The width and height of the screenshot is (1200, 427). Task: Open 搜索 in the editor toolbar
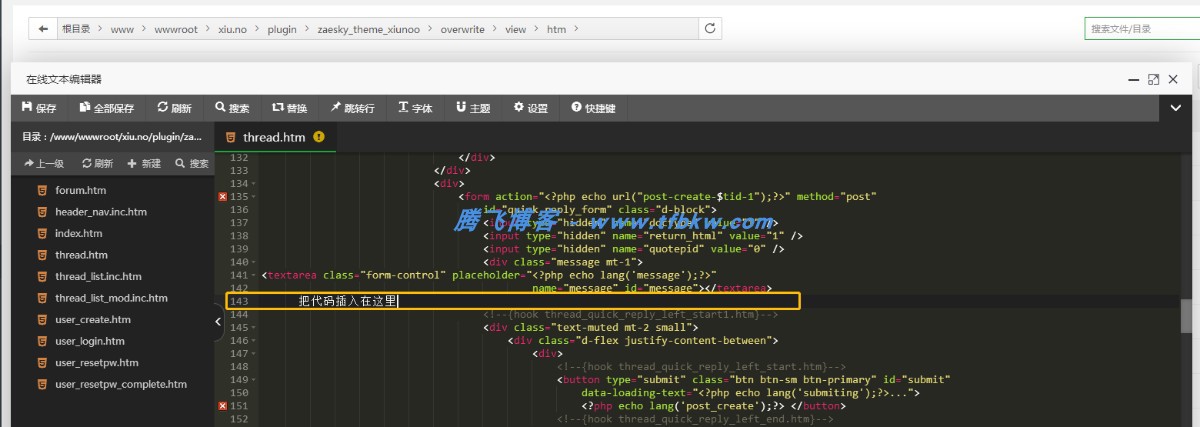coord(232,107)
